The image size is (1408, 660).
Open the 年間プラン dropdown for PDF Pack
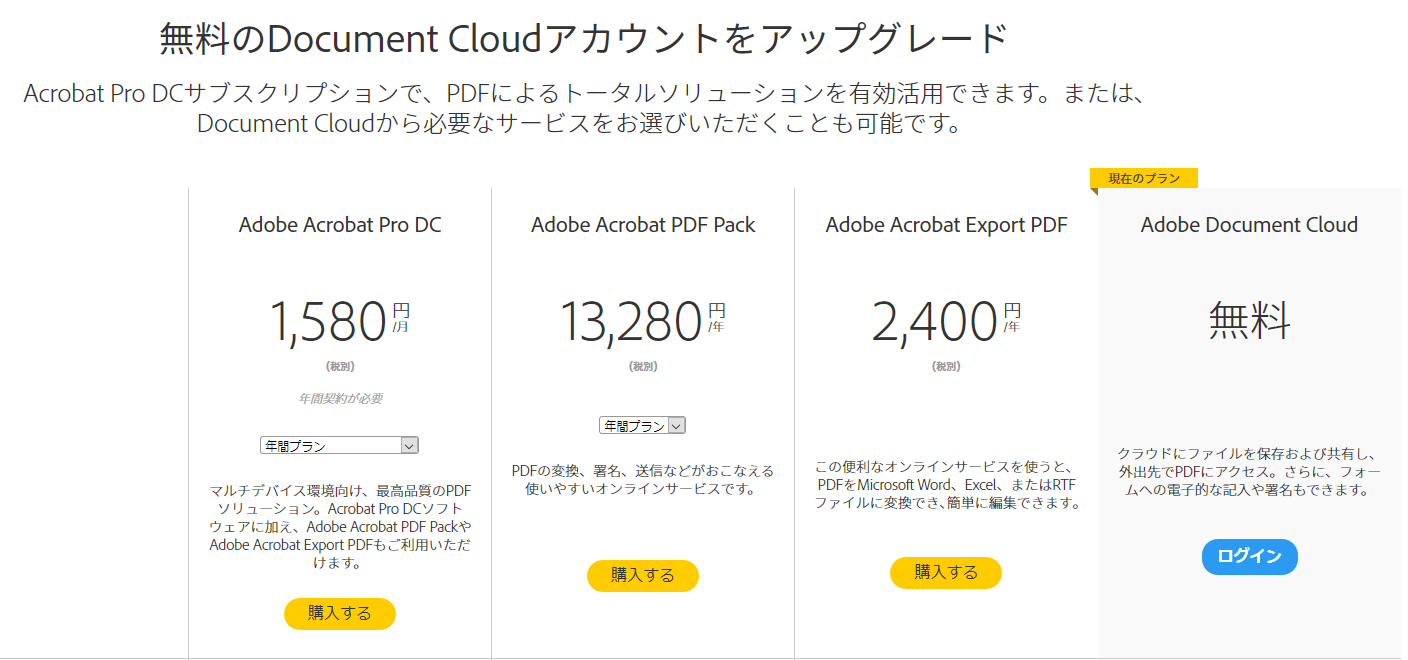click(643, 424)
